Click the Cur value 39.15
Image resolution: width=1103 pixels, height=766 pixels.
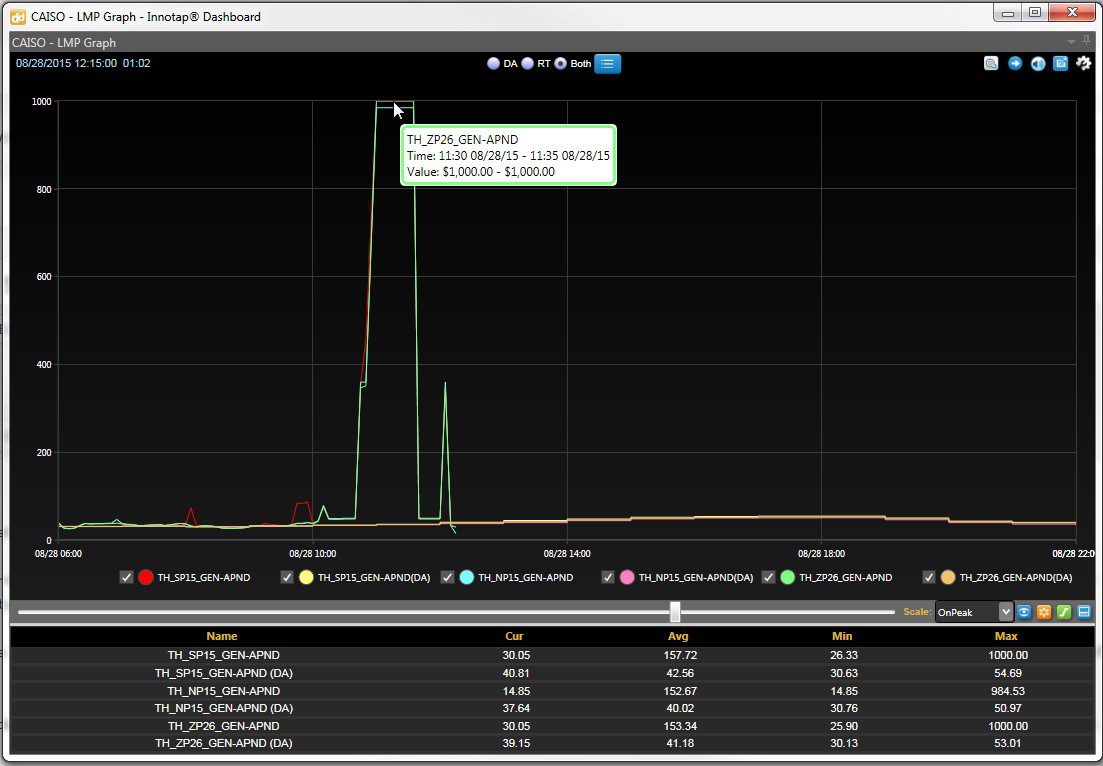tap(517, 743)
